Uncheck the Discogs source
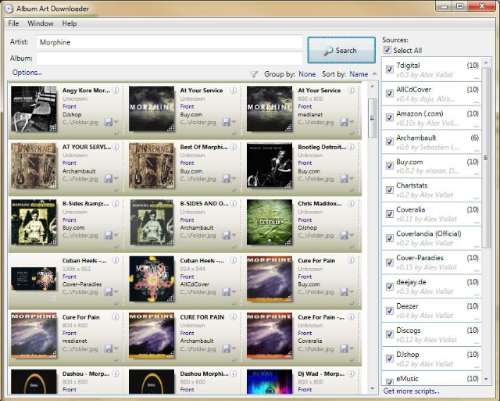500x401 pixels. (389, 334)
